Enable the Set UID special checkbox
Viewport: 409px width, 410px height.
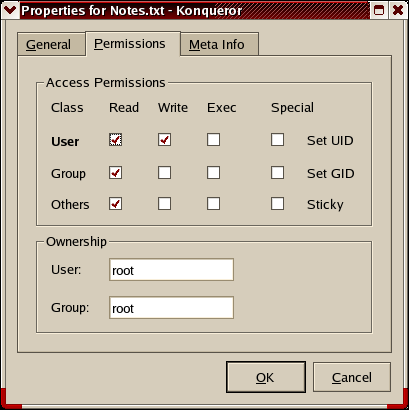[277, 140]
